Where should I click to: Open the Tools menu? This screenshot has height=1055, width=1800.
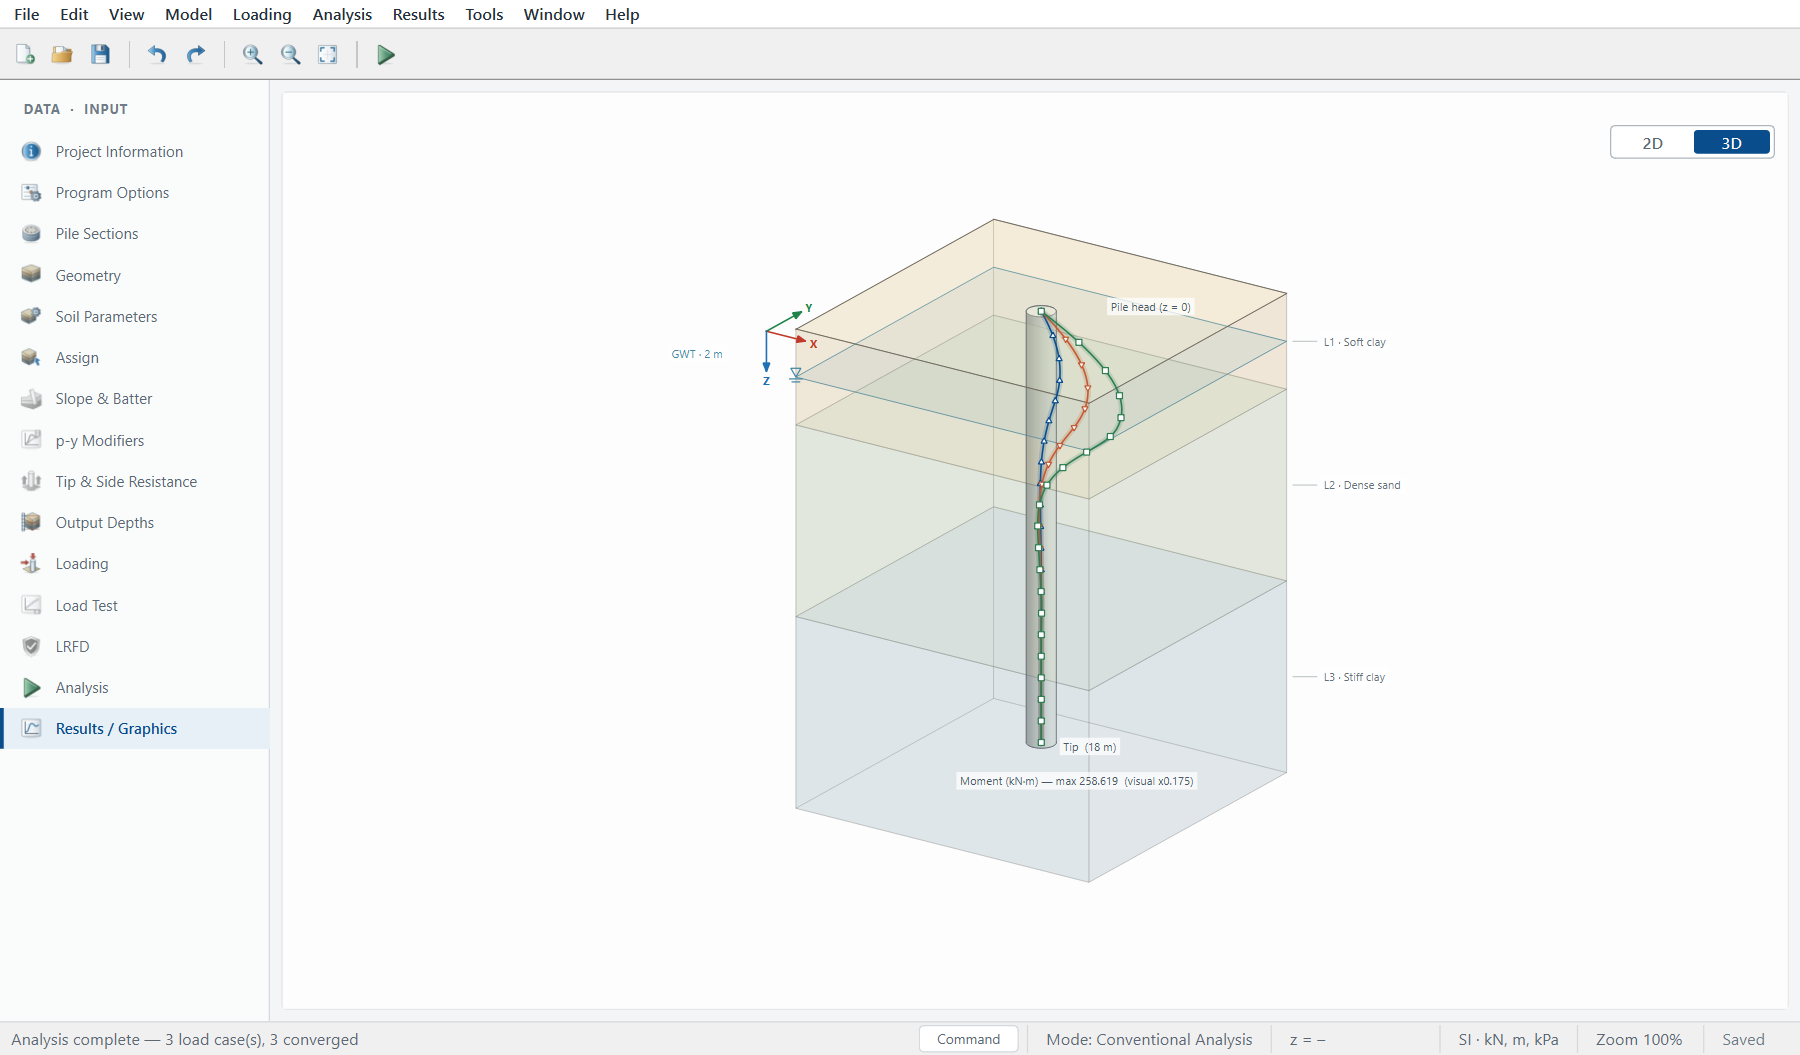(x=484, y=14)
